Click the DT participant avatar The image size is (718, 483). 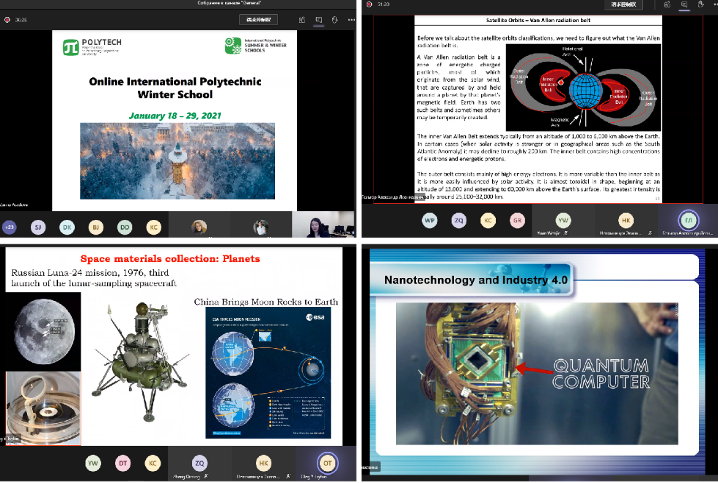click(x=123, y=463)
